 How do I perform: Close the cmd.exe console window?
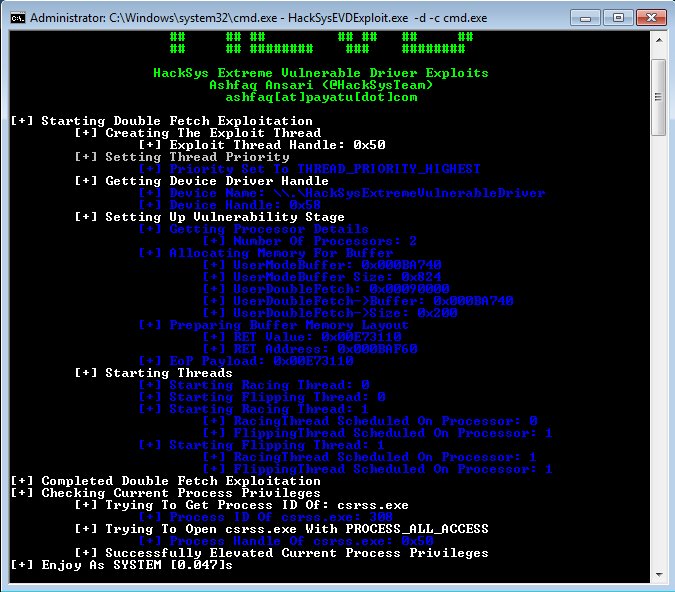pyautogui.click(x=651, y=18)
